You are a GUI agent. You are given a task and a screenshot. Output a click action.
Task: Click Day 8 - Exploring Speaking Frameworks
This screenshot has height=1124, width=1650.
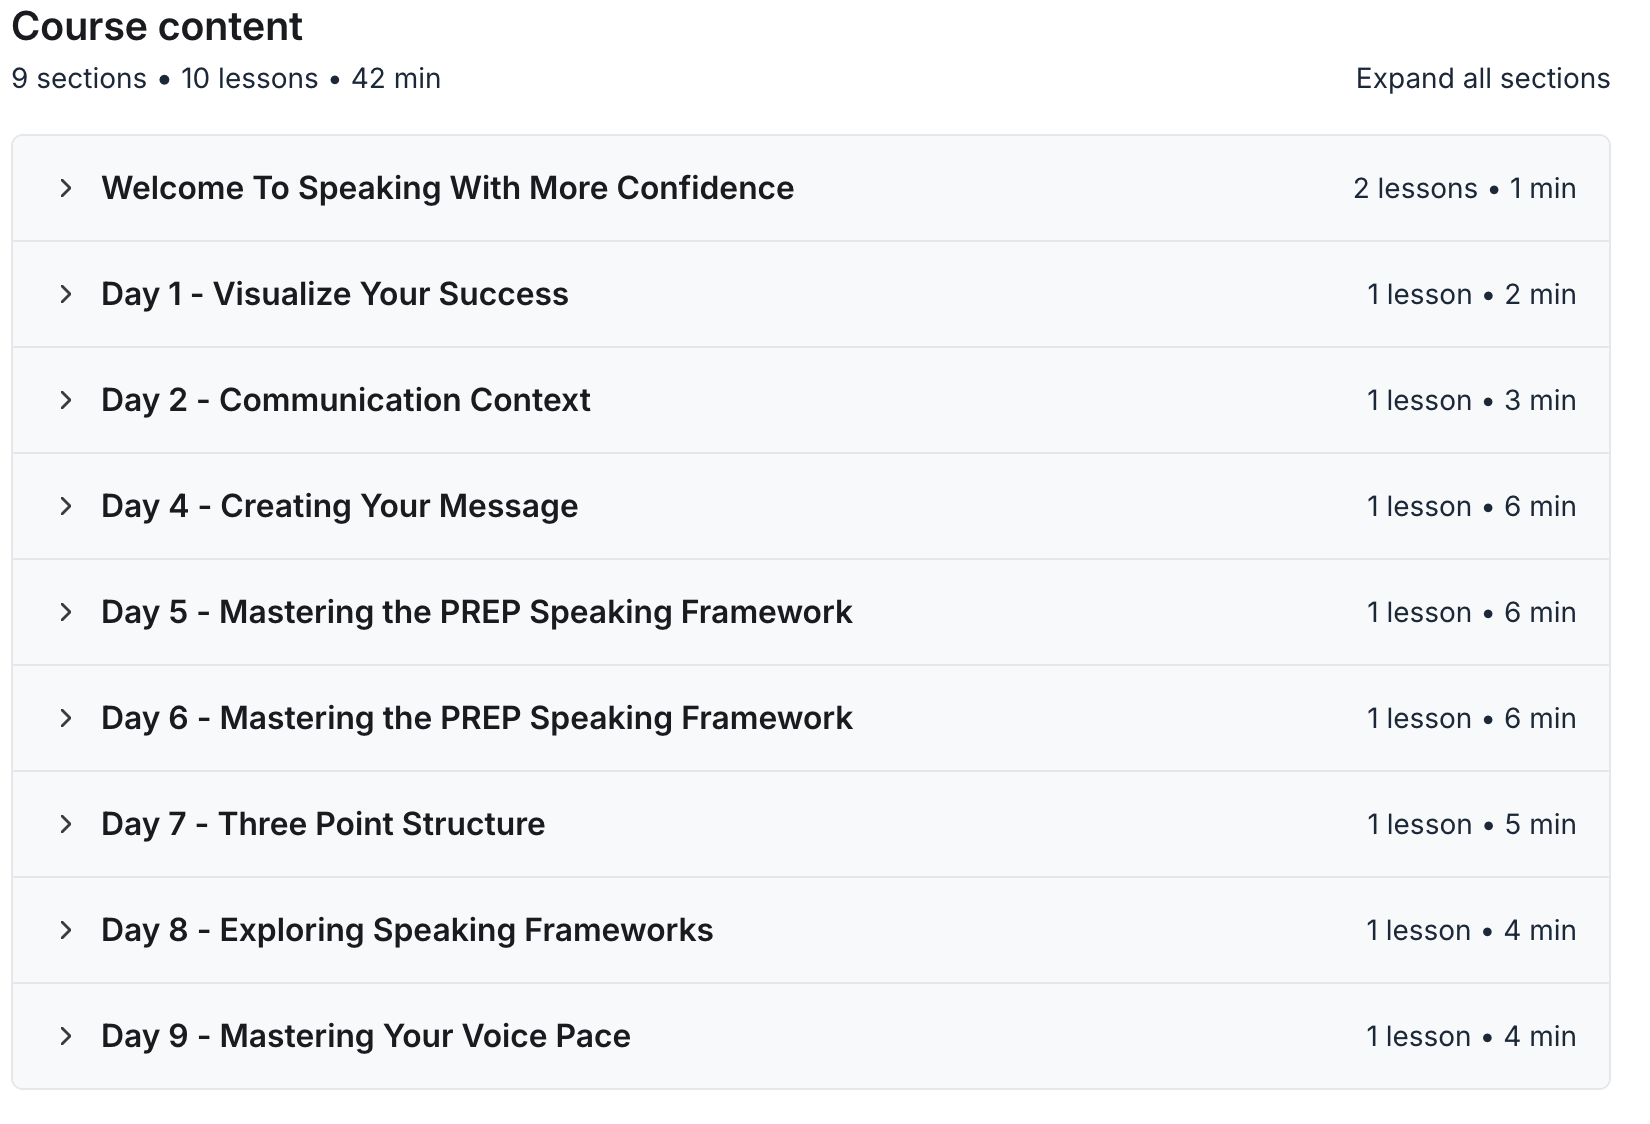(407, 930)
